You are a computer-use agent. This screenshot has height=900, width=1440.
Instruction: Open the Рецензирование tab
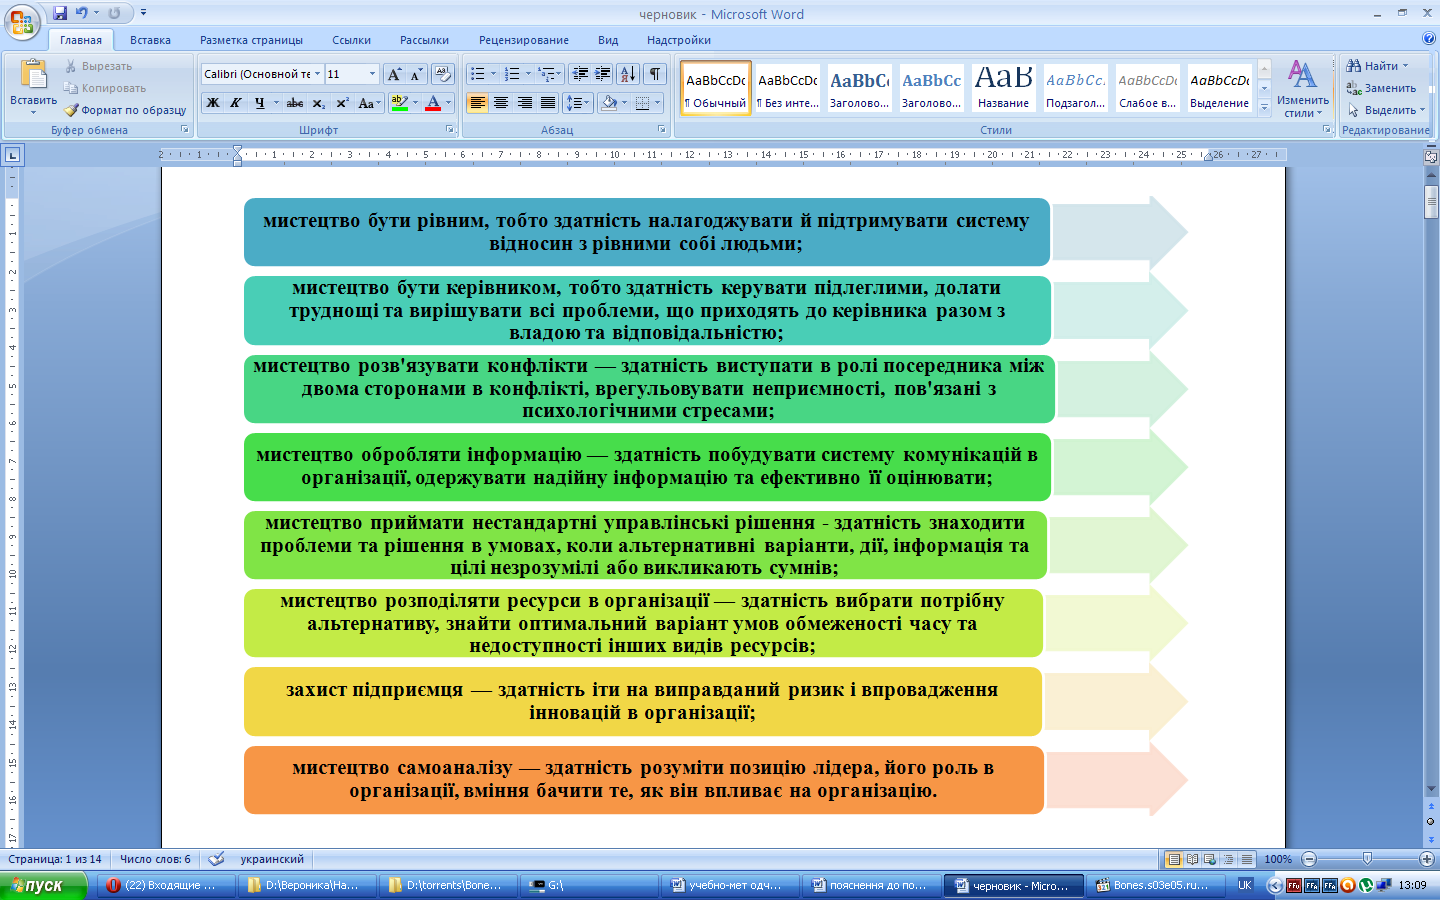point(523,40)
